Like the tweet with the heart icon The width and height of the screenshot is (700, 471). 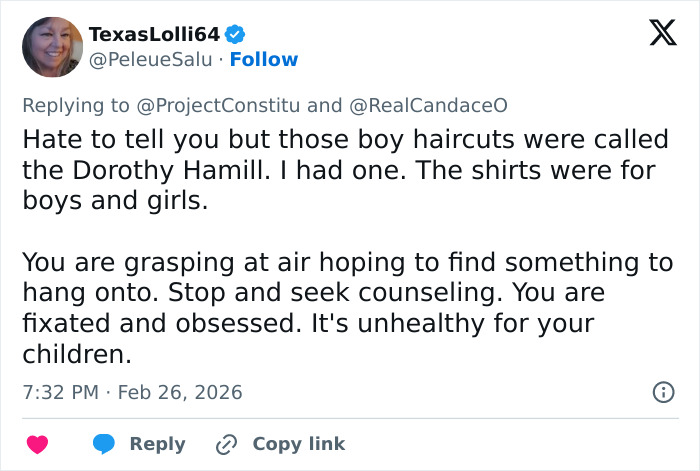point(38,444)
